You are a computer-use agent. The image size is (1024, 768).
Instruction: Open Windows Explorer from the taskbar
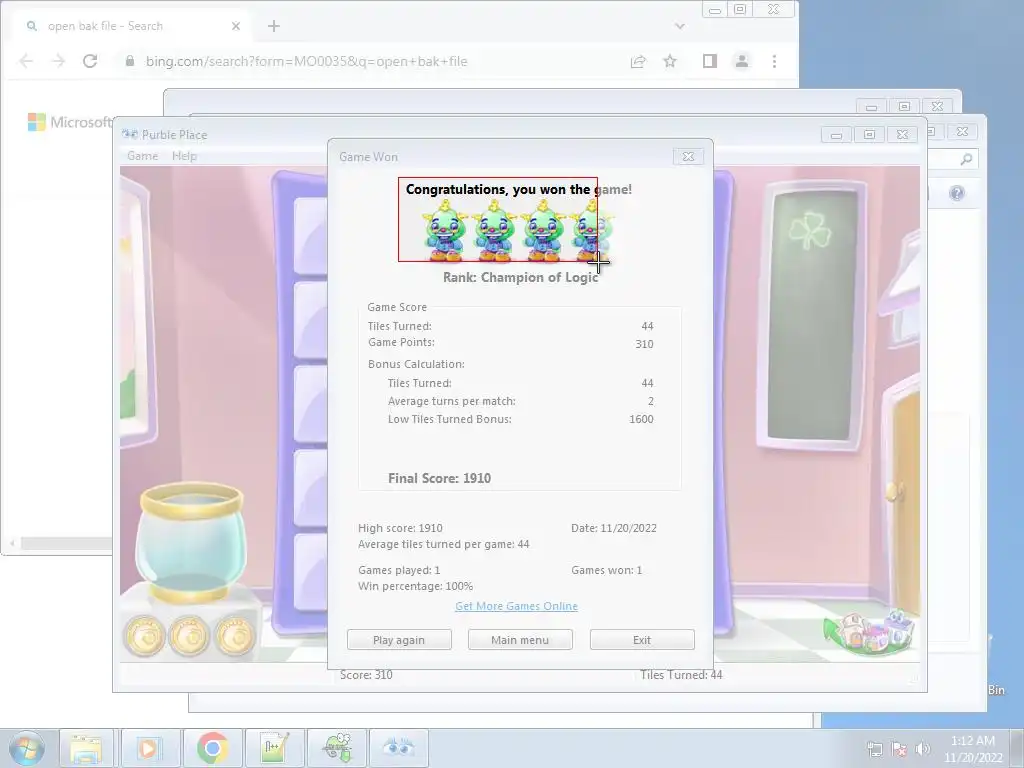[86, 748]
